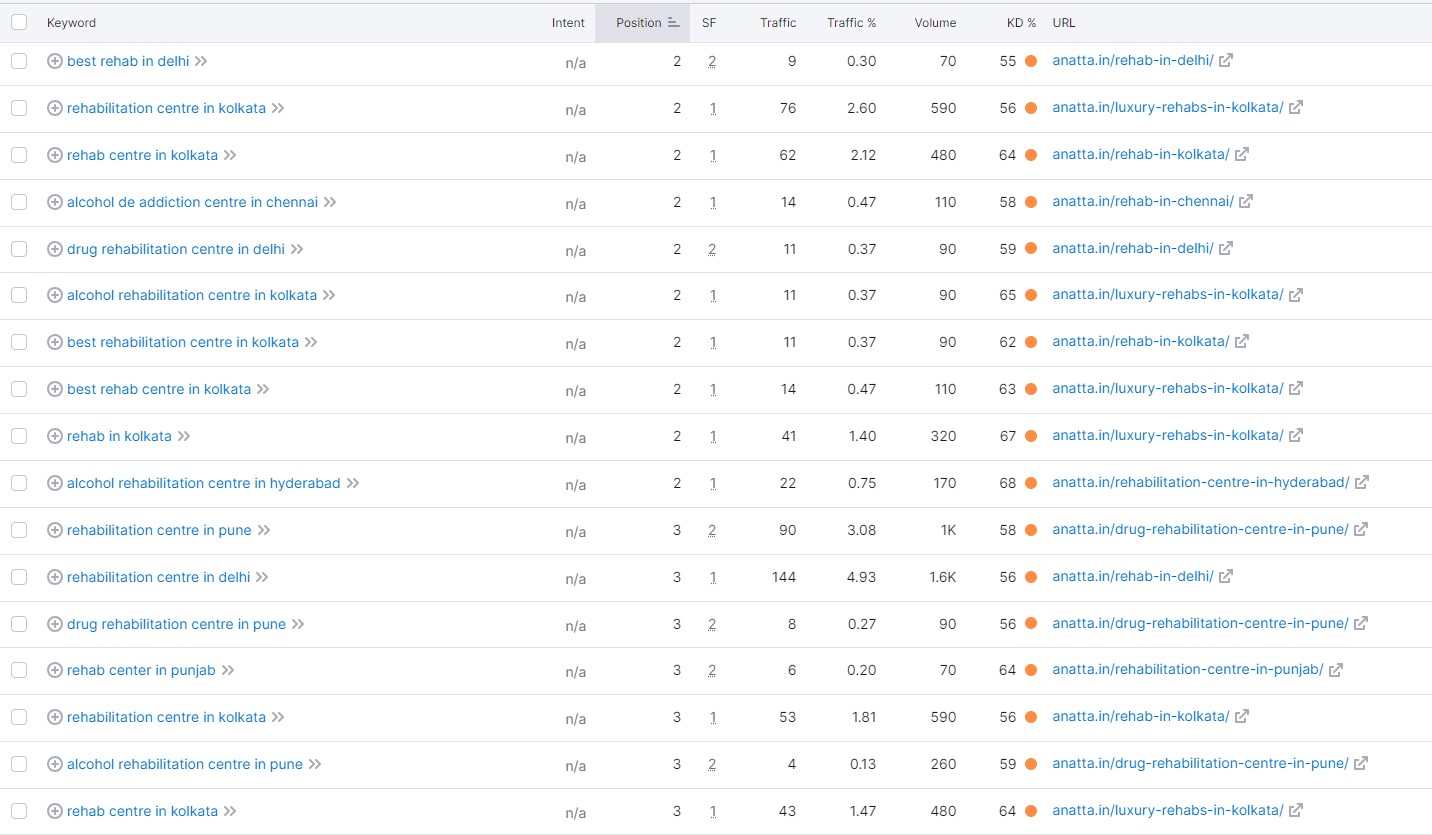Sort by the Traffic % column header

(x=851, y=22)
